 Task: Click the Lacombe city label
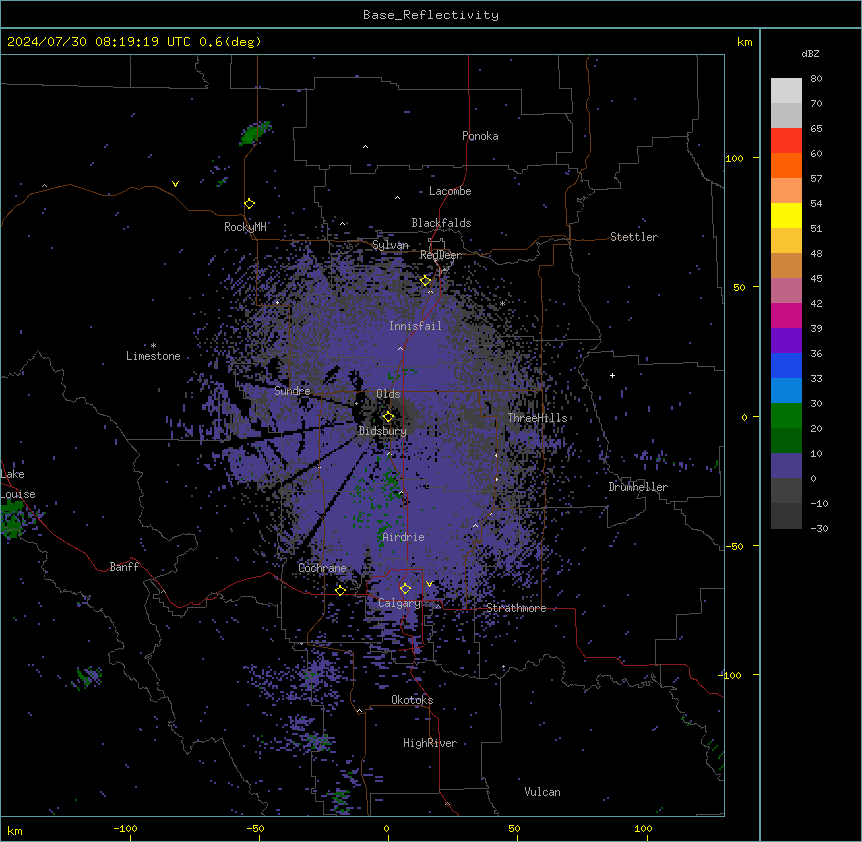tap(450, 191)
